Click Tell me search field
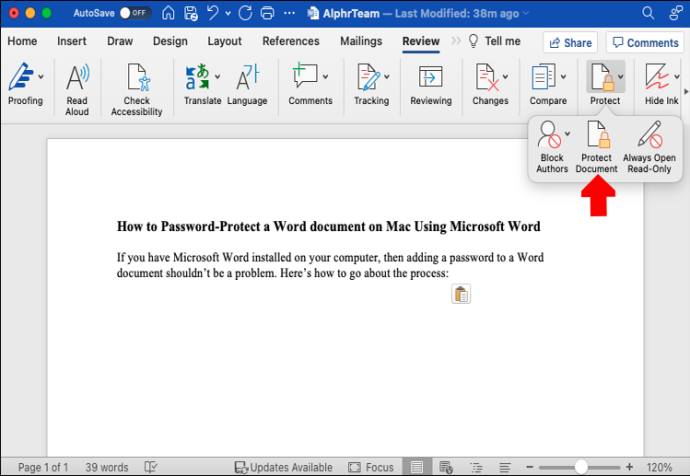 click(495, 41)
